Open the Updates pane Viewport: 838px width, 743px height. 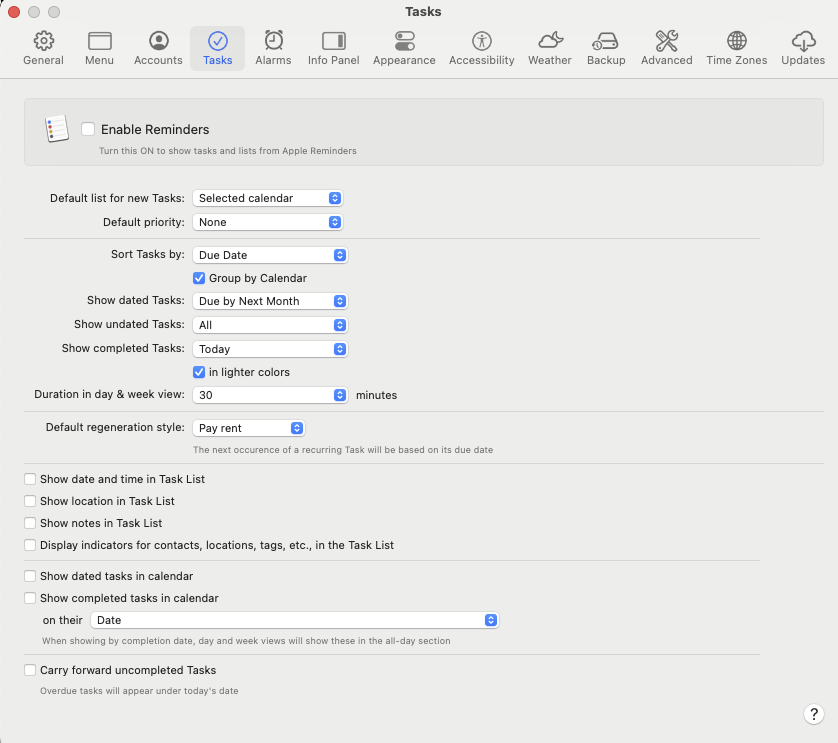click(802, 47)
